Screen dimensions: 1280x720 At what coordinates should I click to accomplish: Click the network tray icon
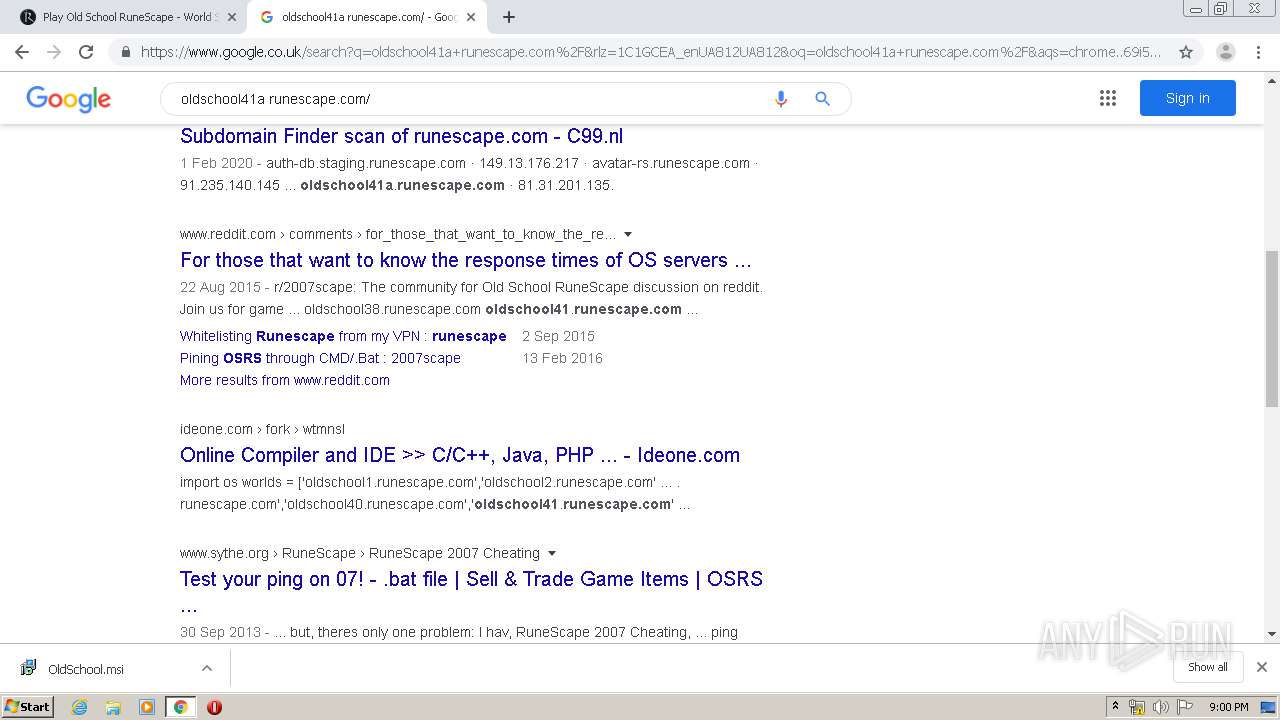(1137, 707)
